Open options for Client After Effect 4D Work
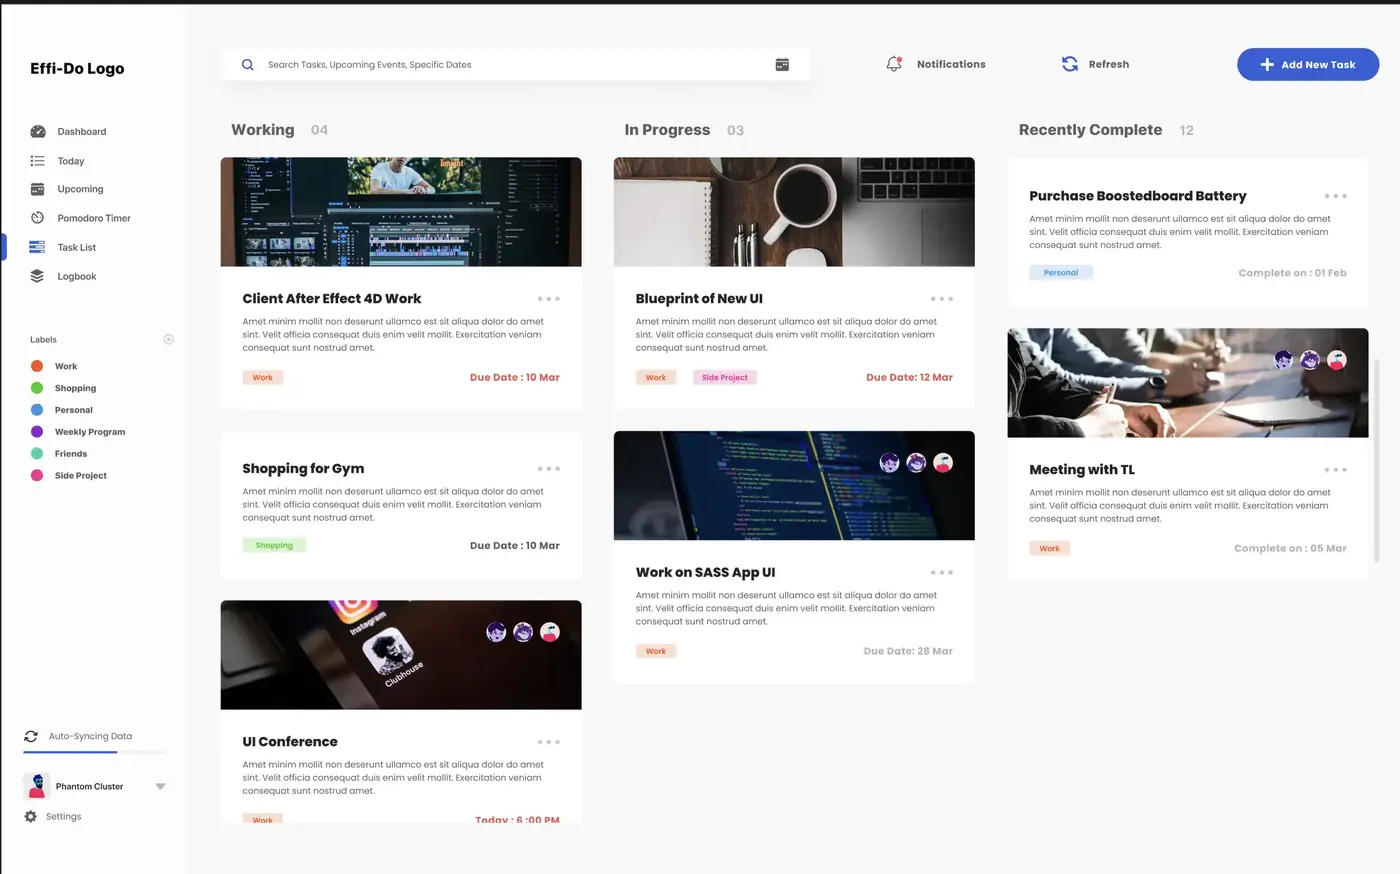Viewport: 1400px width, 874px height. click(548, 299)
